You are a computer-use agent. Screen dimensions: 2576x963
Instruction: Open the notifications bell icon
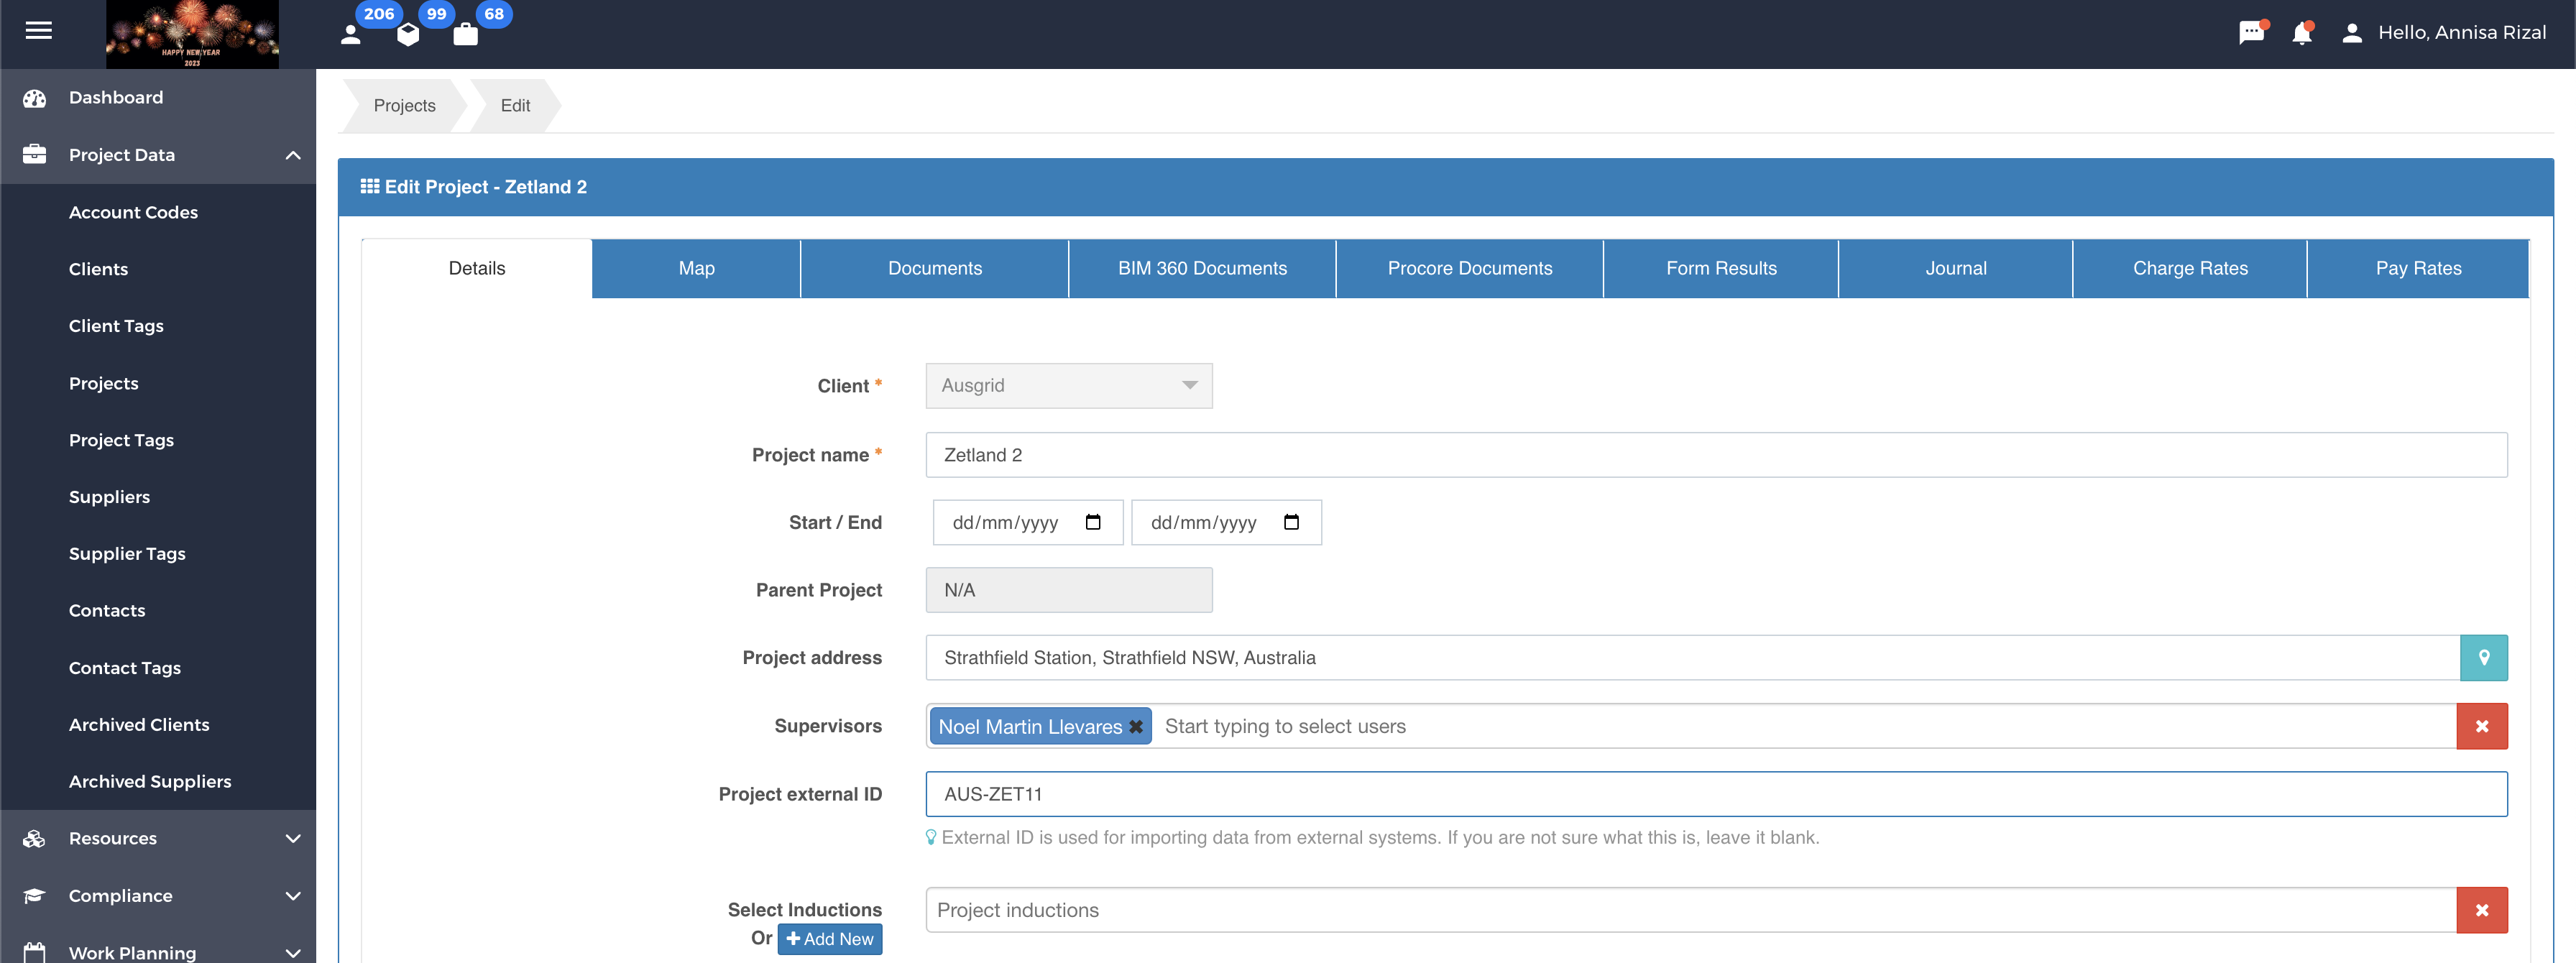[x=2302, y=33]
